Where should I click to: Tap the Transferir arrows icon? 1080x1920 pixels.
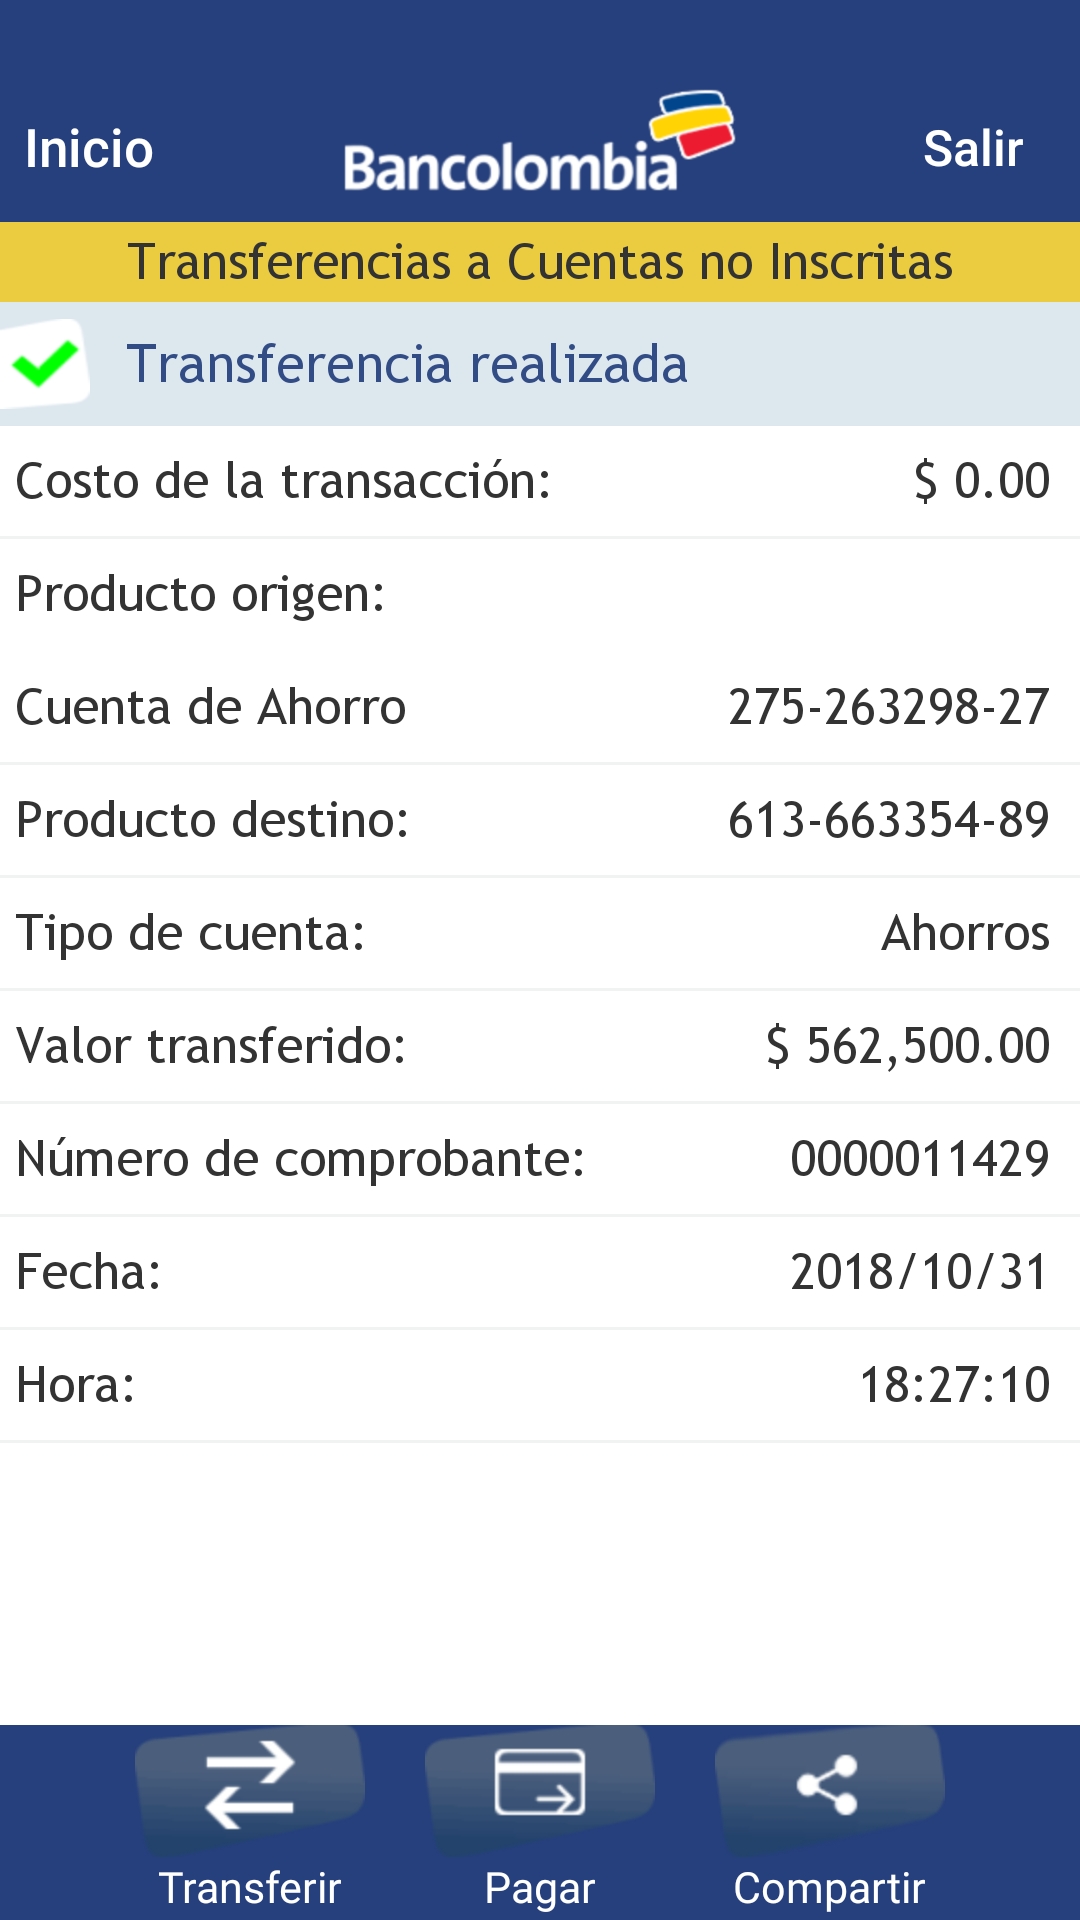coord(249,1785)
